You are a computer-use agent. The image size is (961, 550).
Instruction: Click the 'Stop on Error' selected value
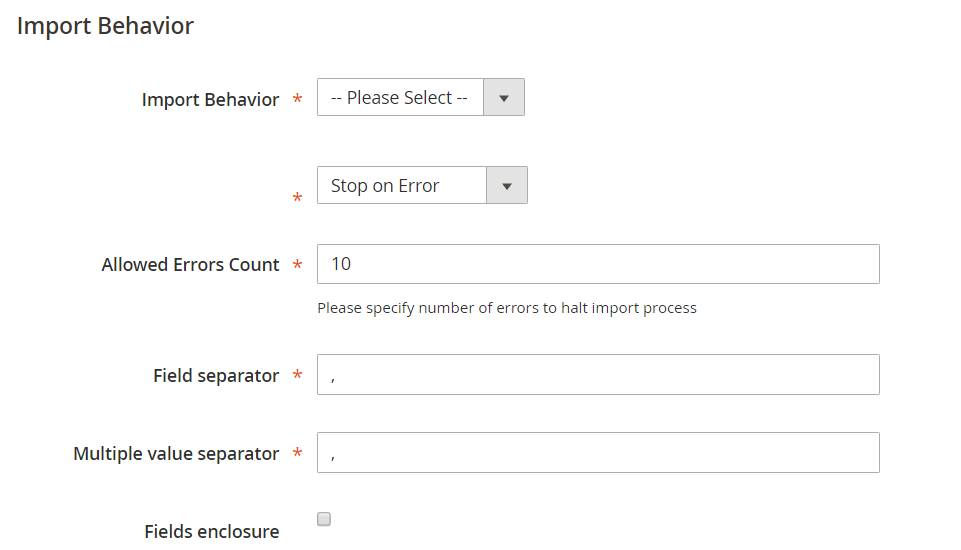(x=385, y=185)
